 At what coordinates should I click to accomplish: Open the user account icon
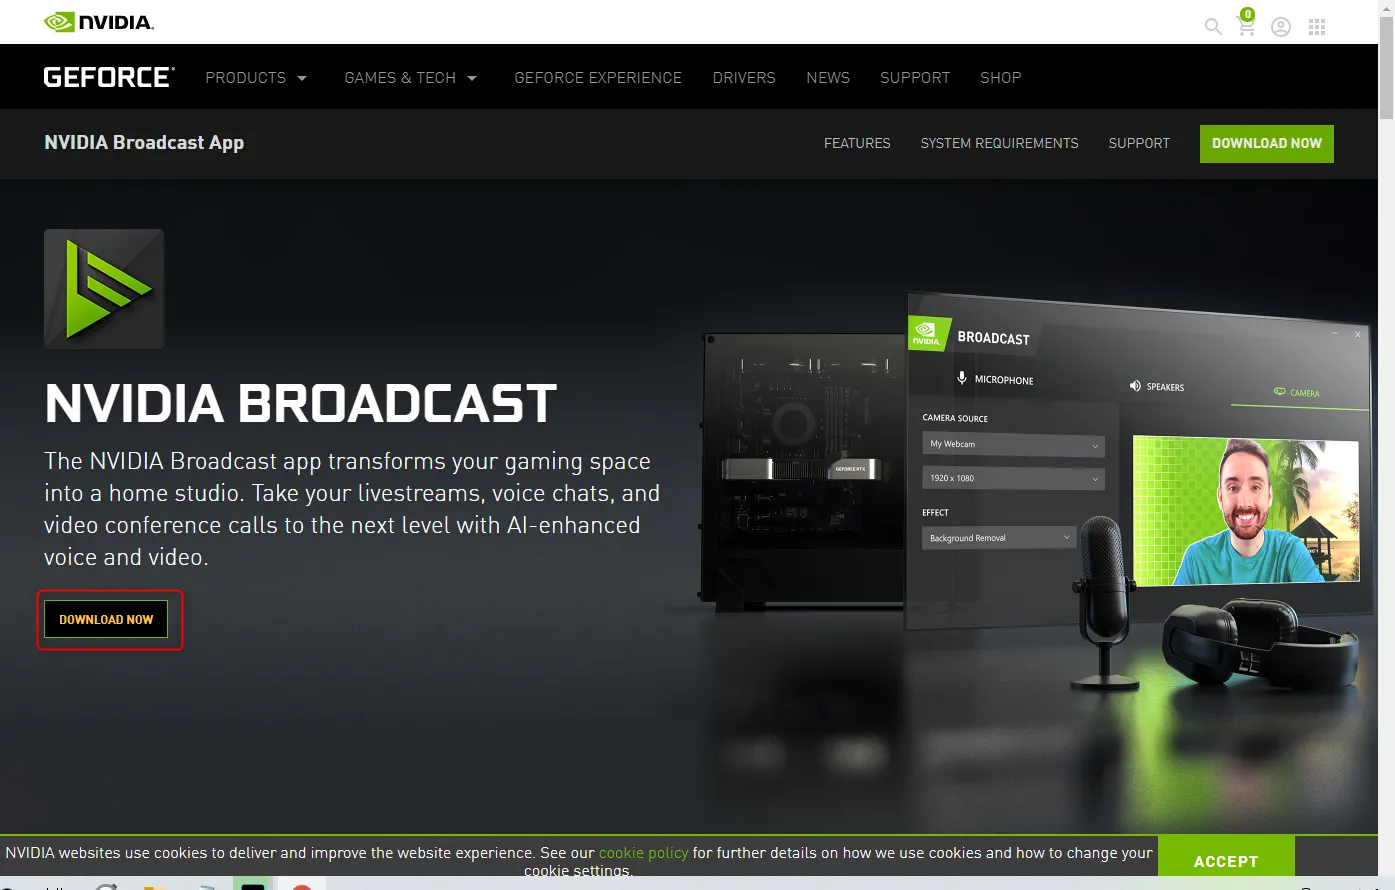1281,27
